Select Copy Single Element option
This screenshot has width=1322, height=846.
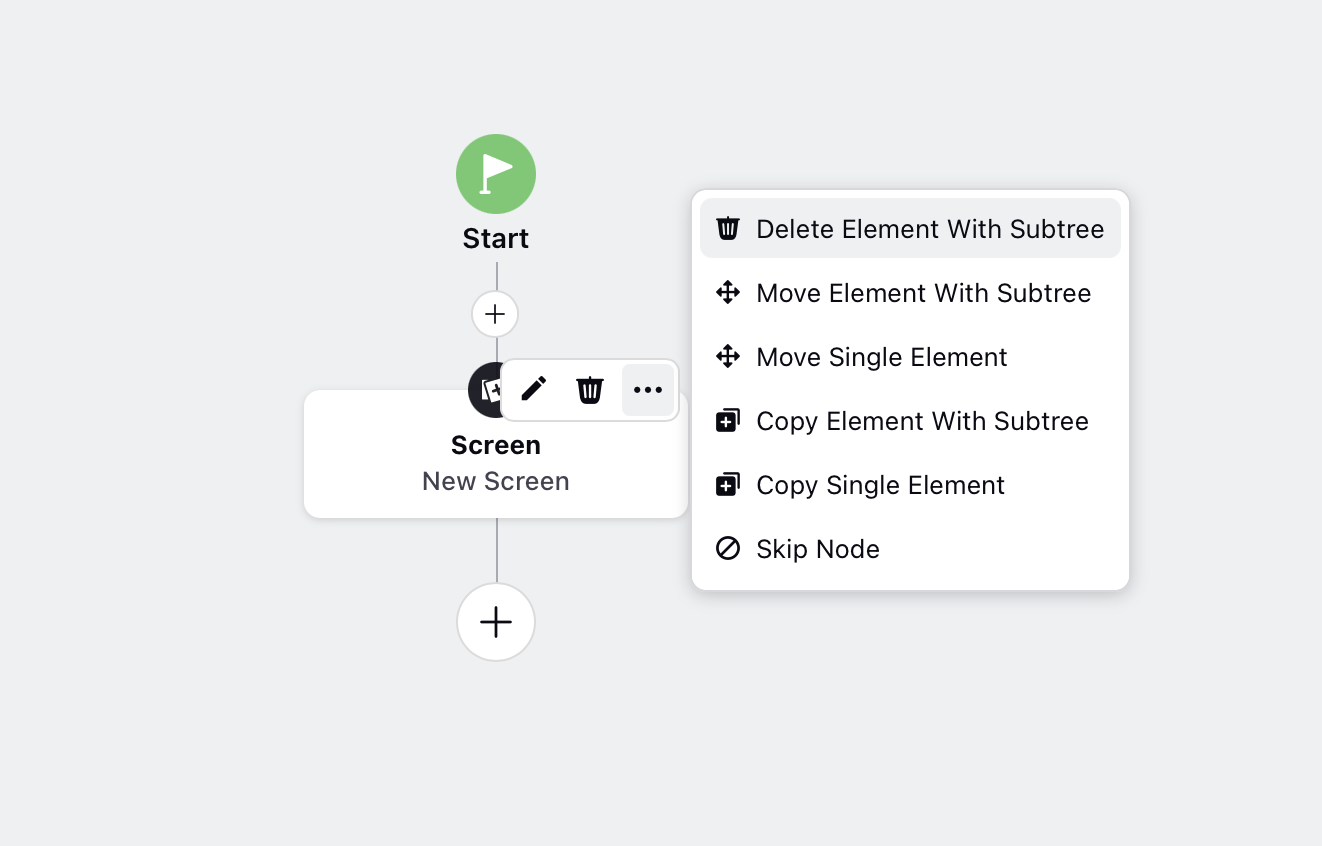click(910, 485)
